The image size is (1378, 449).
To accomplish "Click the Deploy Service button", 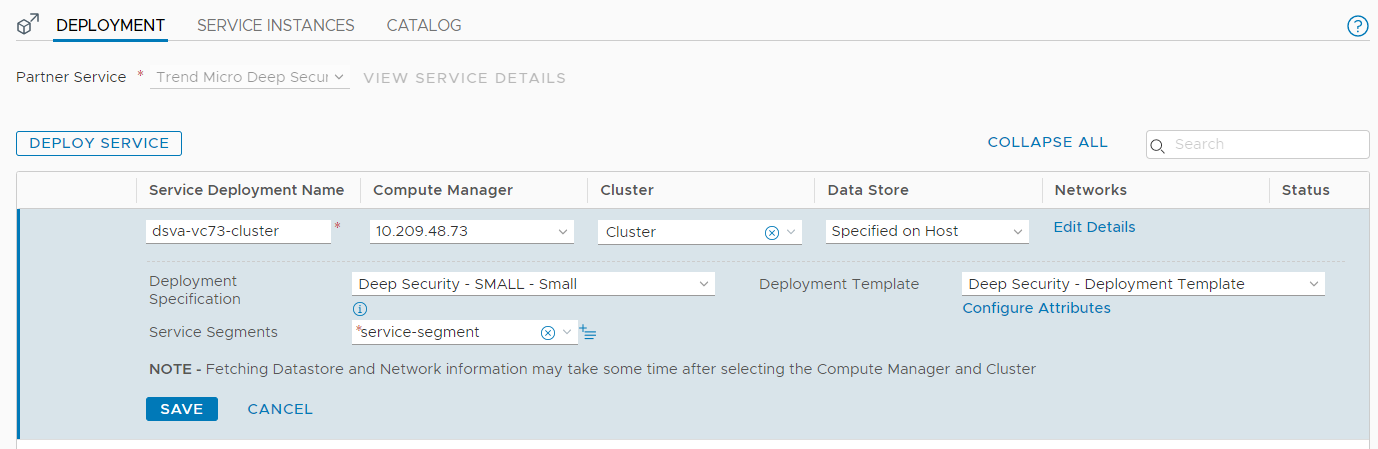I will coord(99,143).
